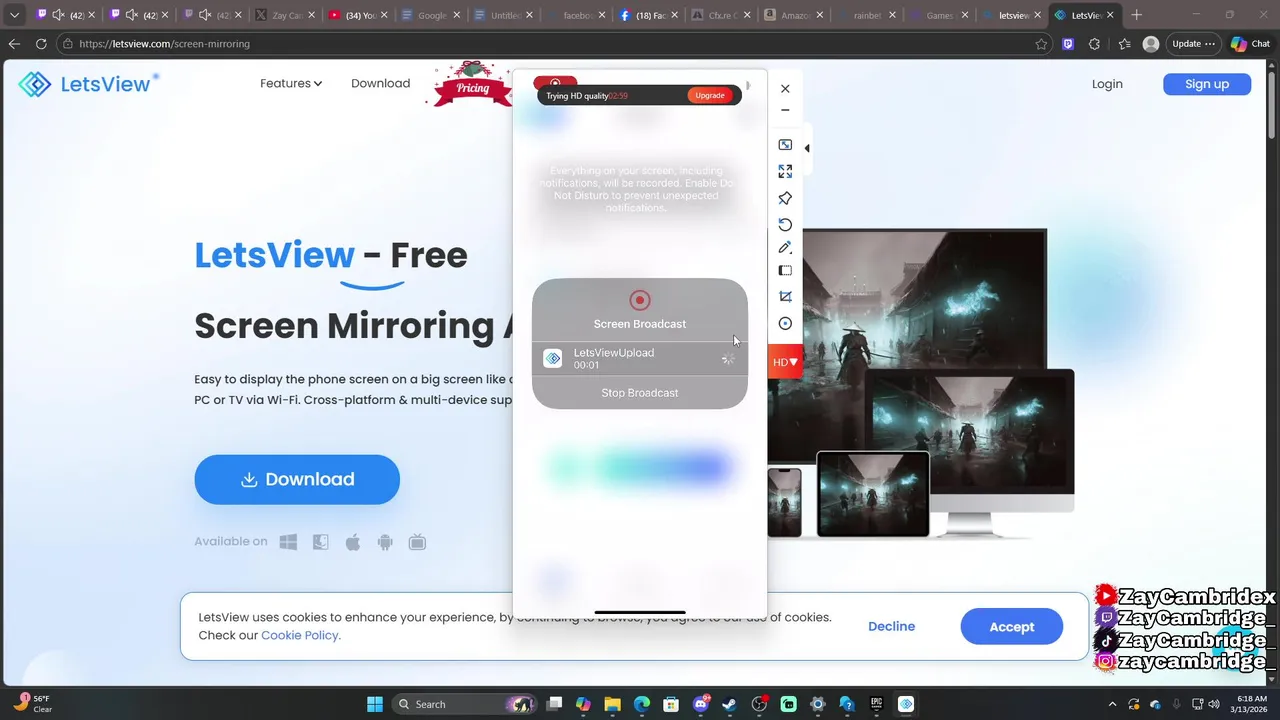Open Epic Games from the taskbar
1280x720 pixels.
coord(876,704)
